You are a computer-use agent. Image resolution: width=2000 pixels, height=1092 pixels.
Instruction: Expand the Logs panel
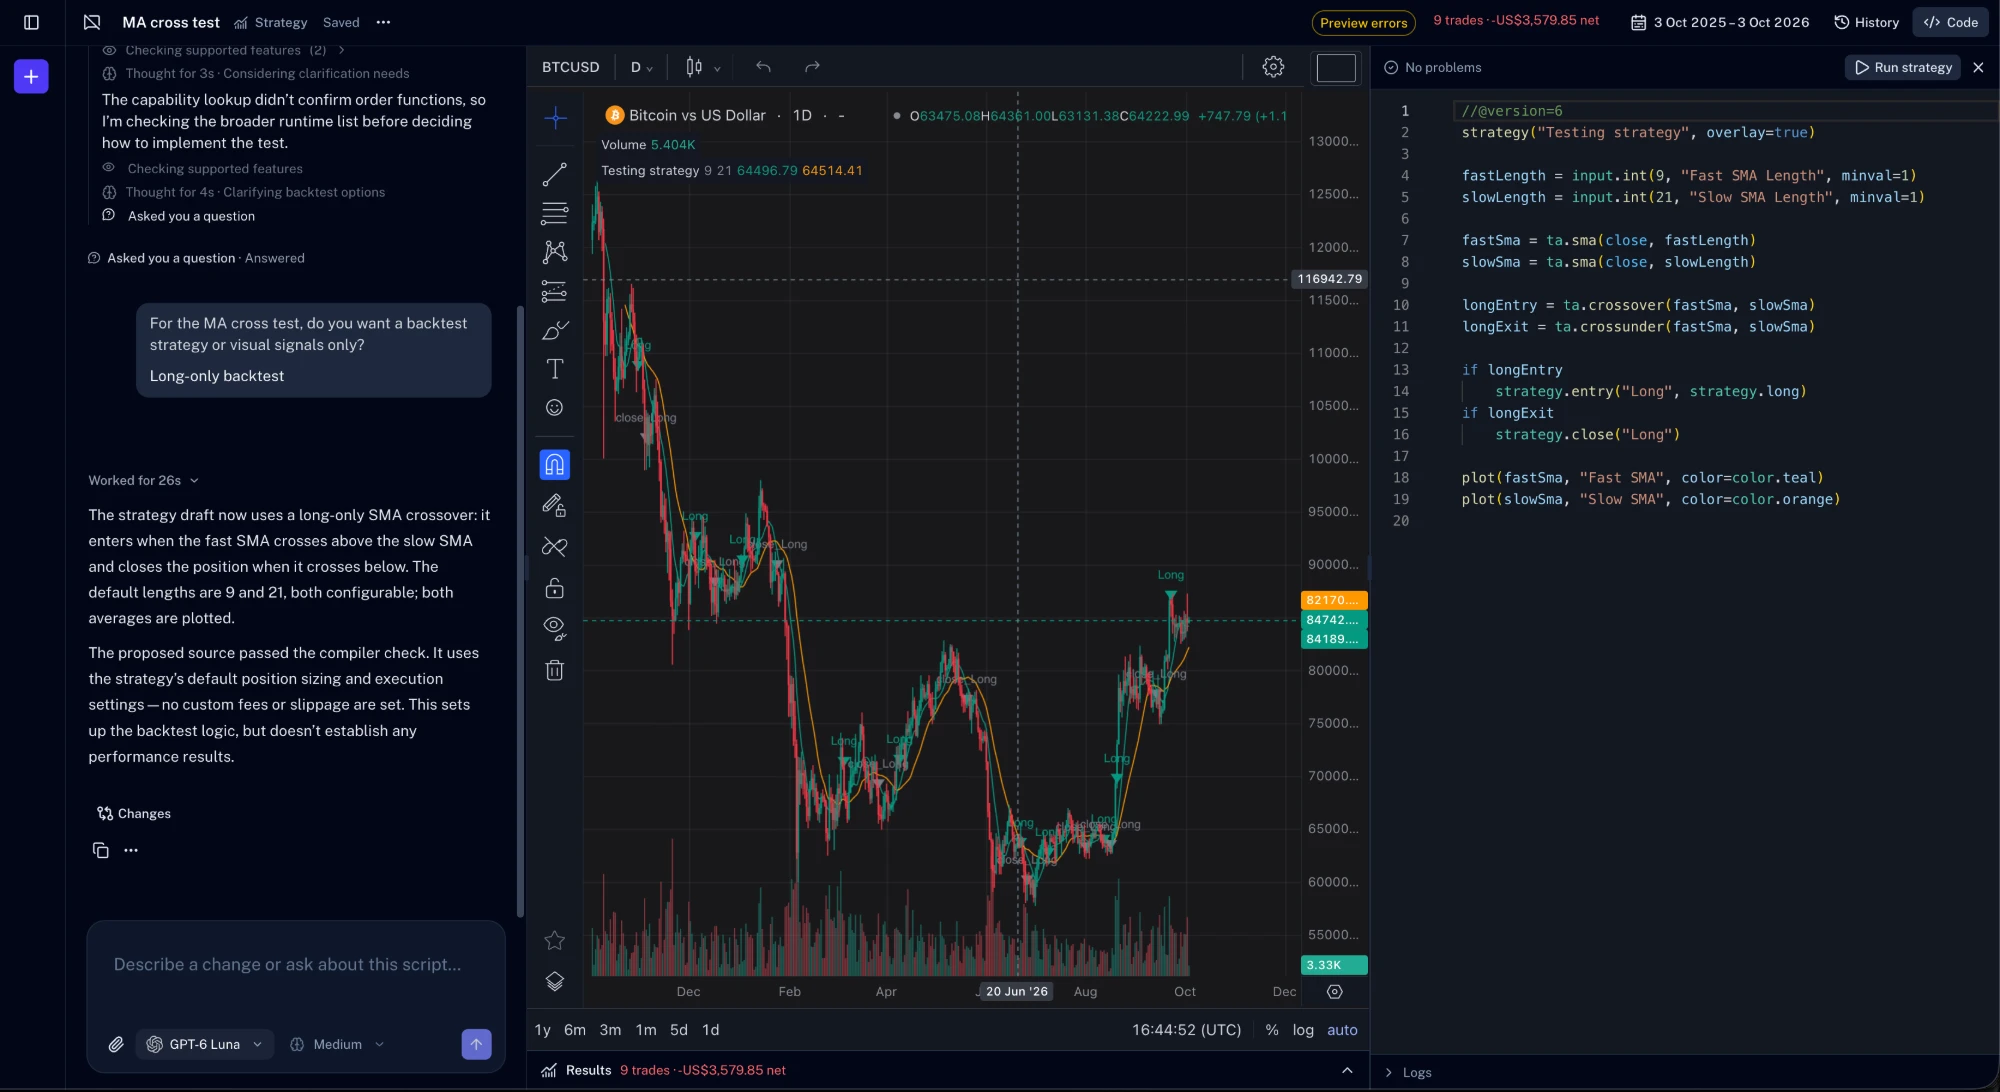click(1408, 1072)
